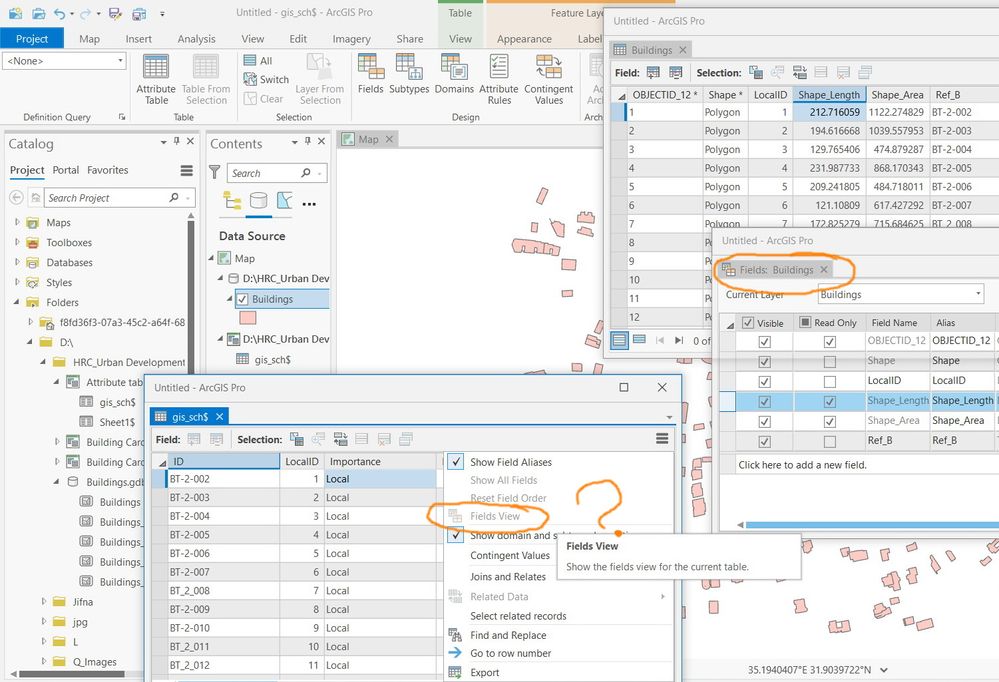Select Go to row number entry

(x=511, y=653)
